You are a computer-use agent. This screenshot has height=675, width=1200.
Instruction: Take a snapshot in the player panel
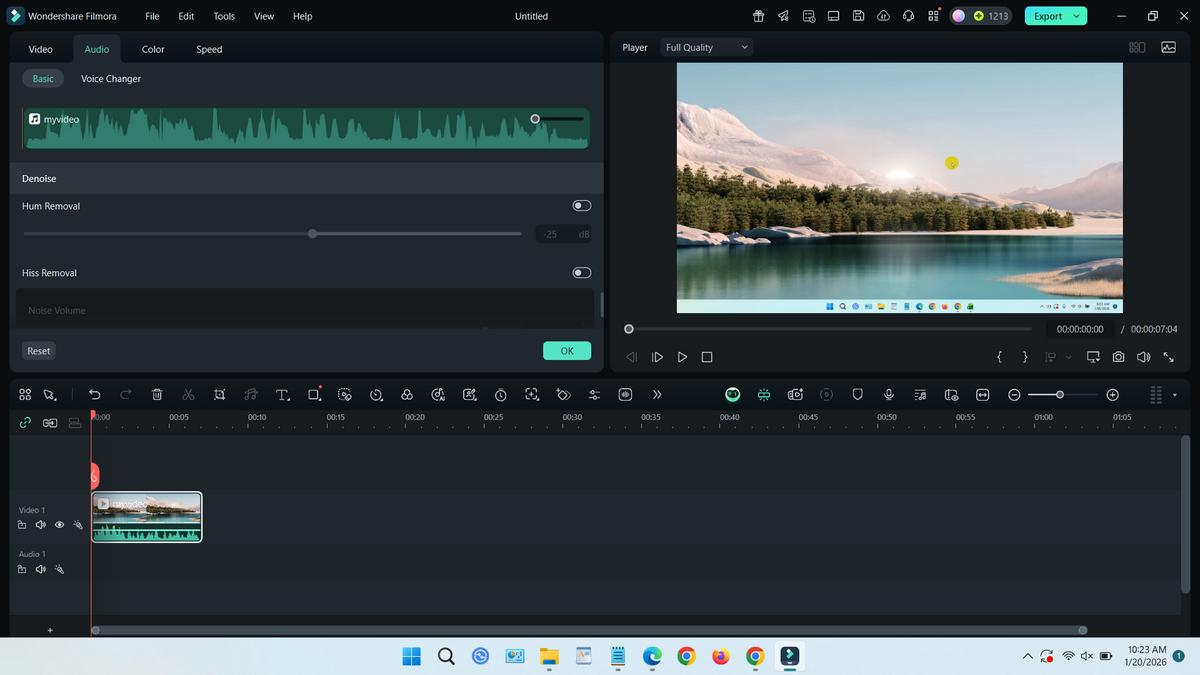point(1118,357)
